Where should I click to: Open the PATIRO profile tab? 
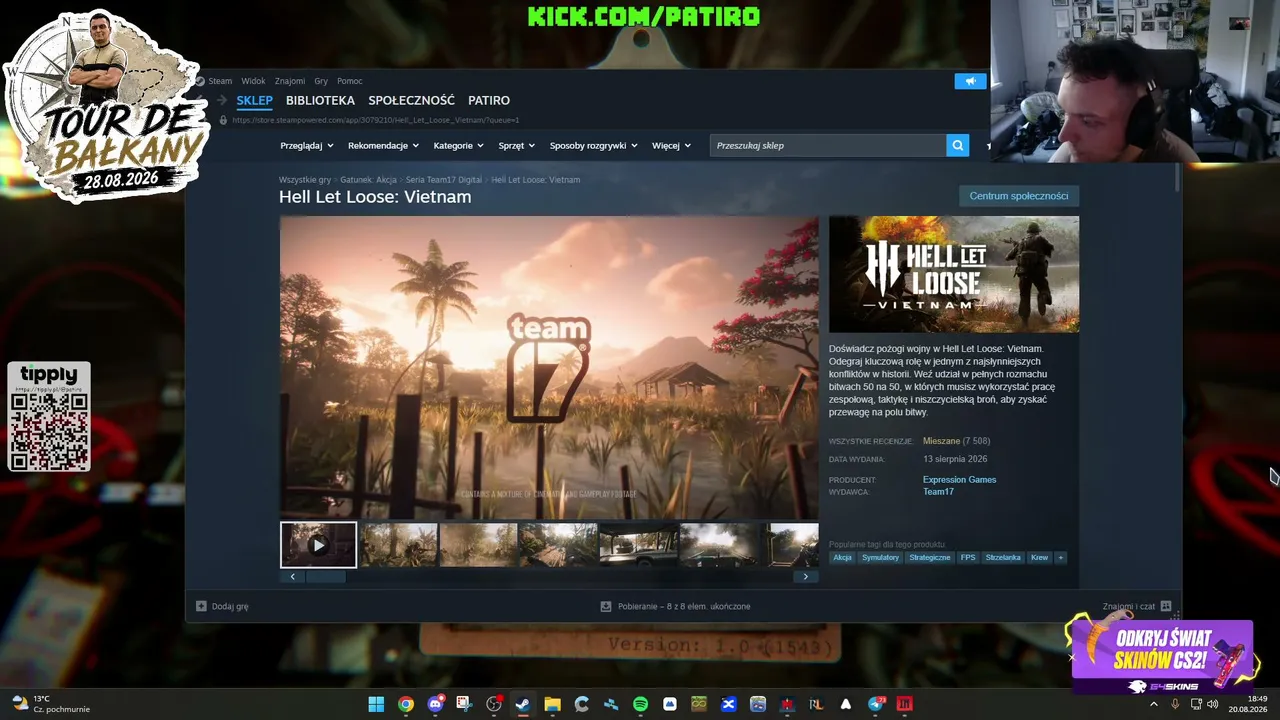(489, 100)
